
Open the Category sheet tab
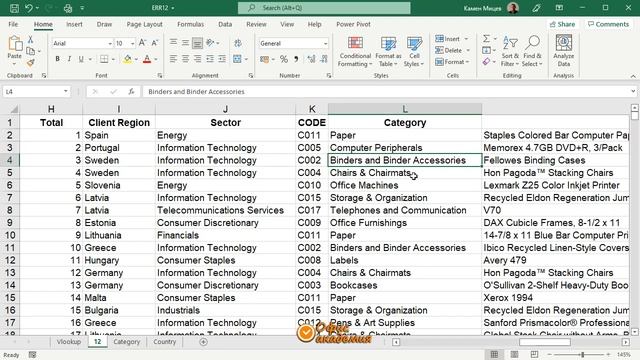point(127,342)
